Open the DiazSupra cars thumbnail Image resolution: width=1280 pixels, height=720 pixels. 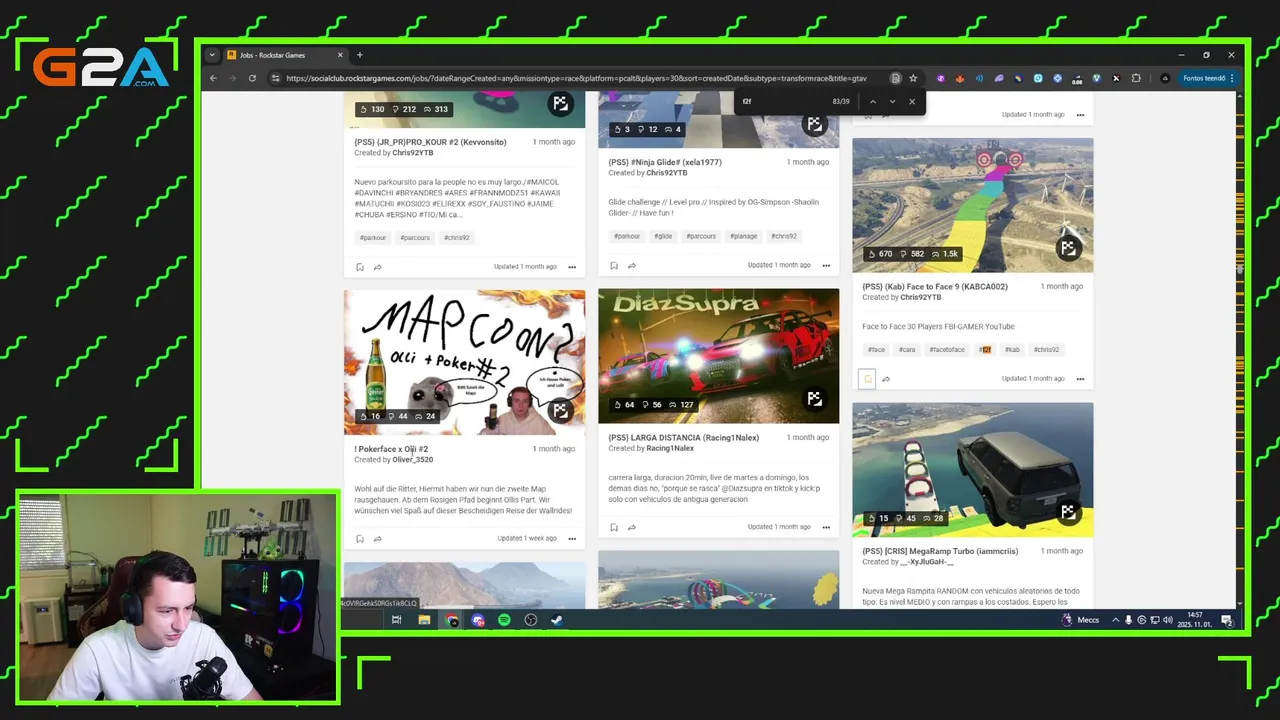coord(718,357)
